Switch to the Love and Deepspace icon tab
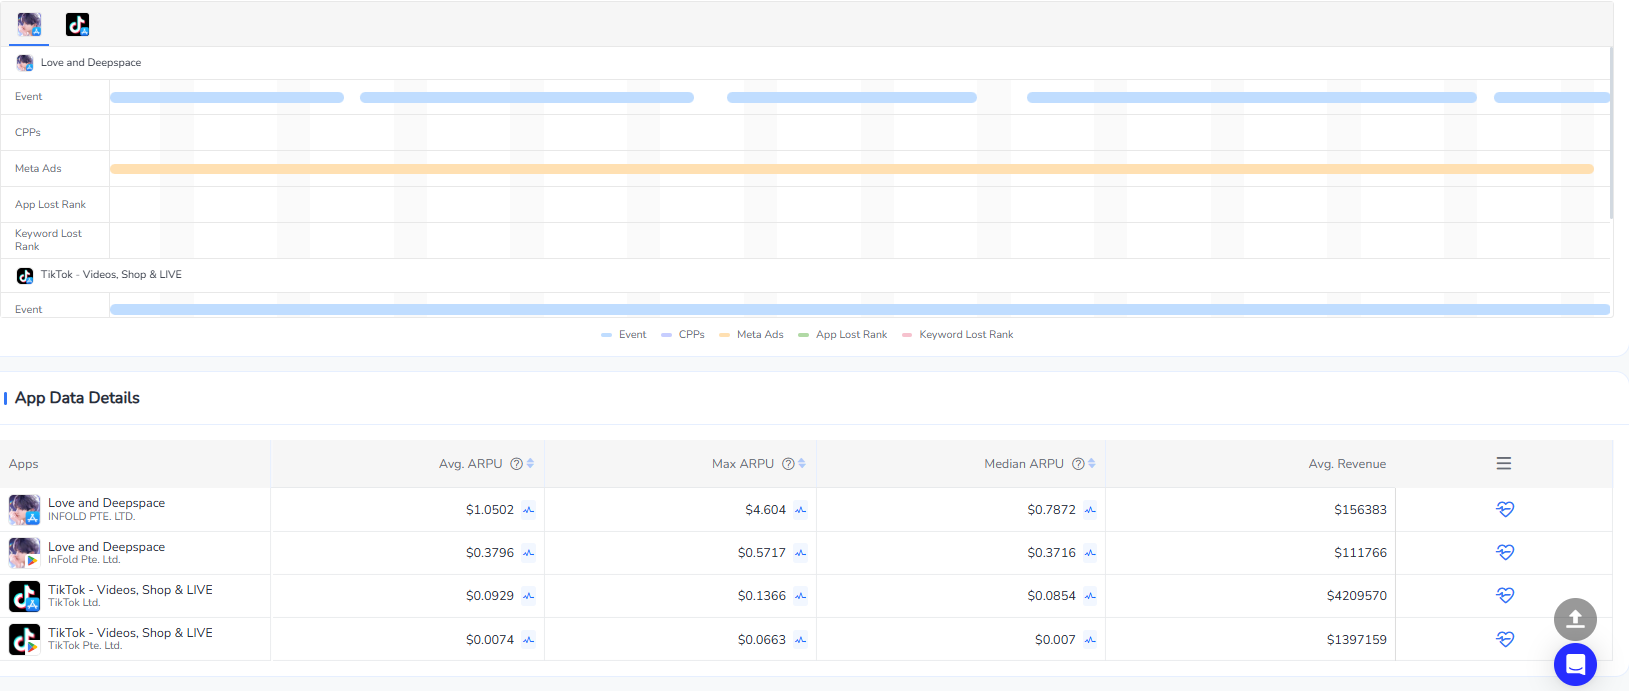The image size is (1629, 691). (29, 24)
